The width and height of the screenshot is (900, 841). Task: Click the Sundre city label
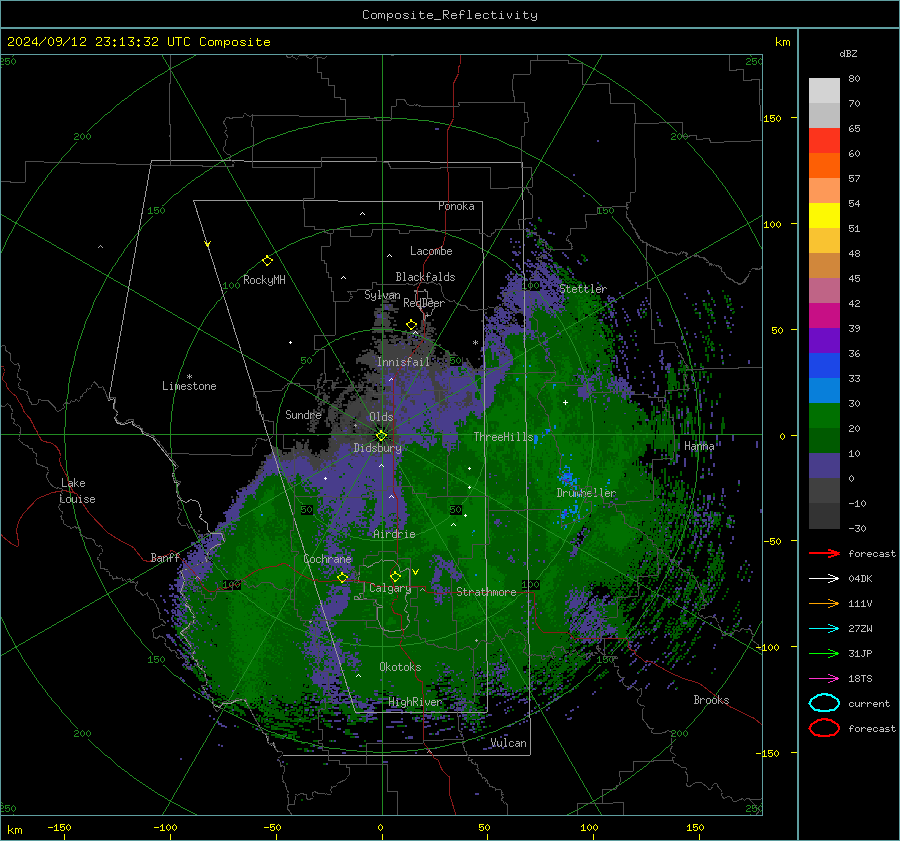coord(303,415)
